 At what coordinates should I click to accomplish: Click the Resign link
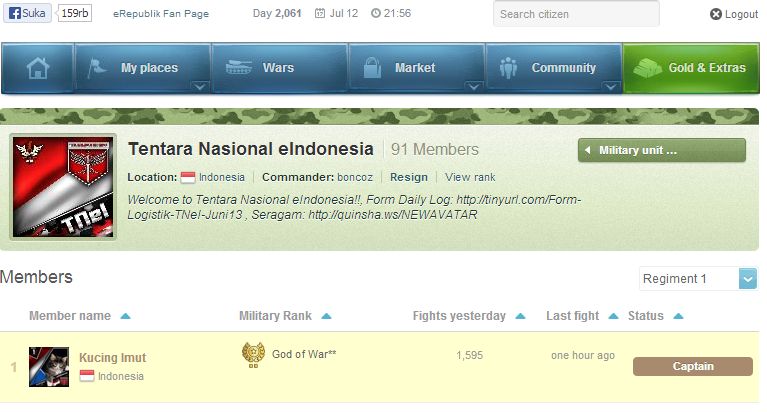tap(408, 177)
